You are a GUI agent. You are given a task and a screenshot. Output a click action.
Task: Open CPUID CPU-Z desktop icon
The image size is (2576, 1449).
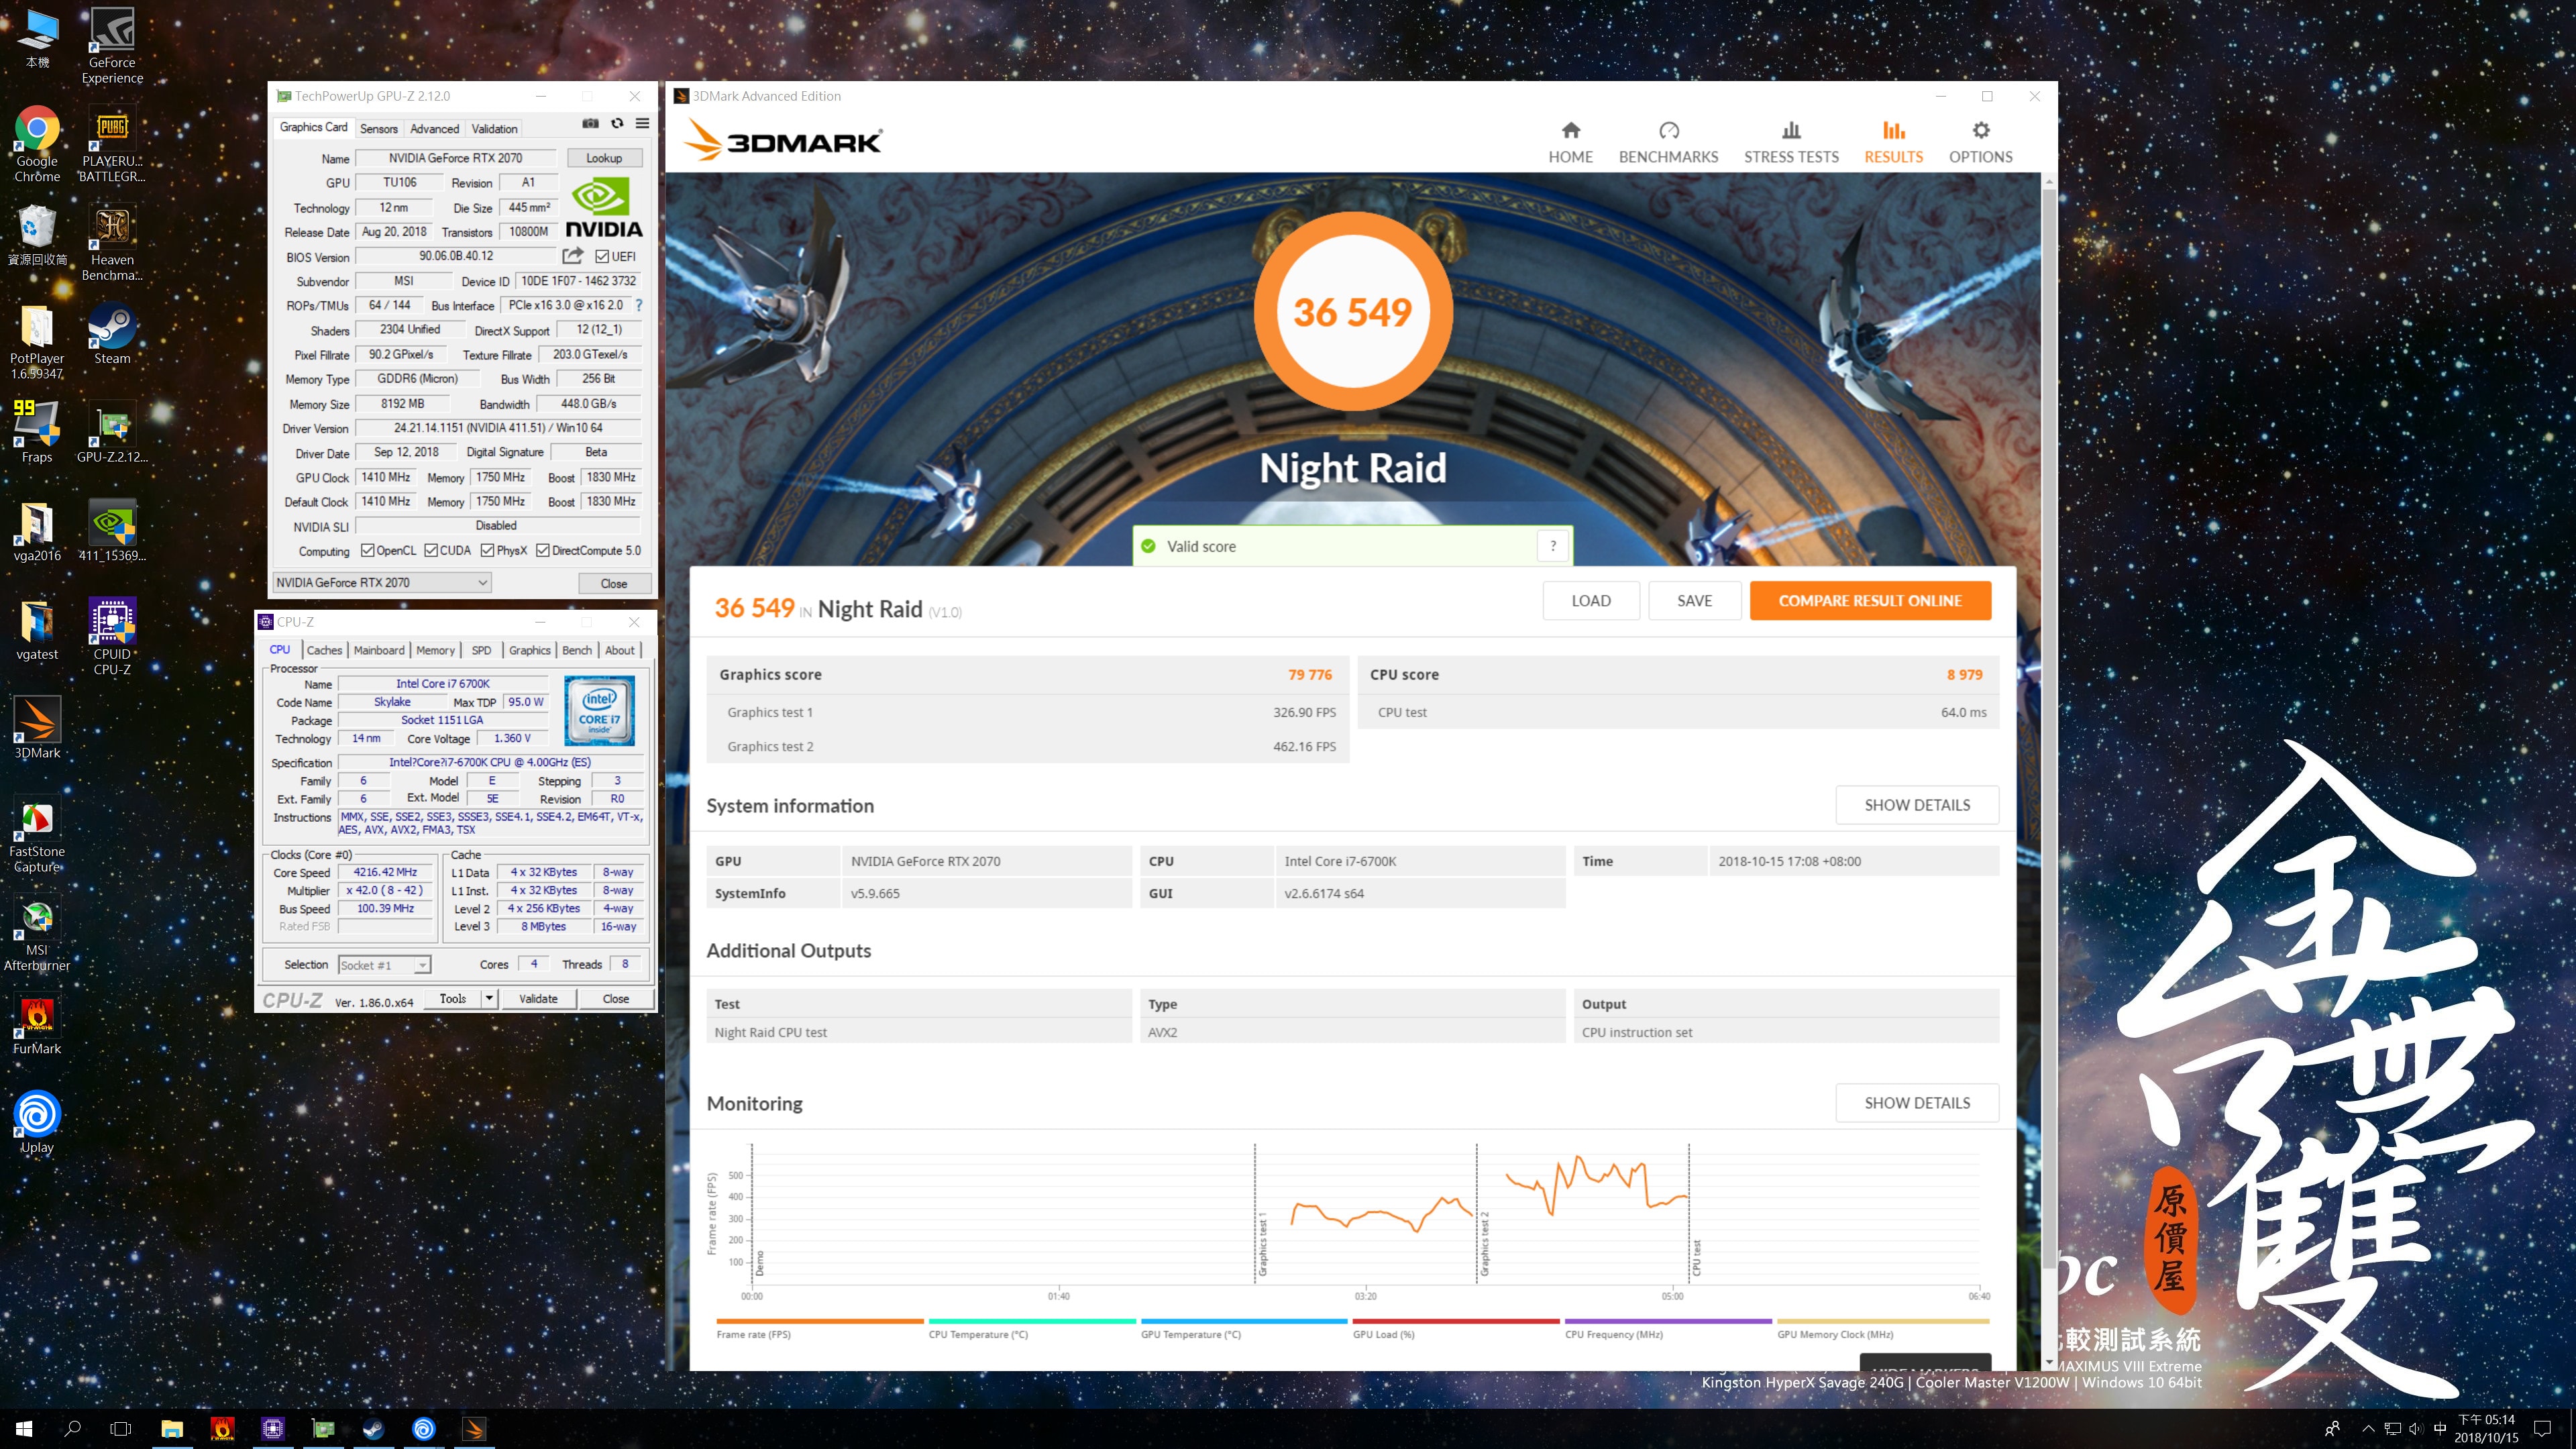coord(112,637)
